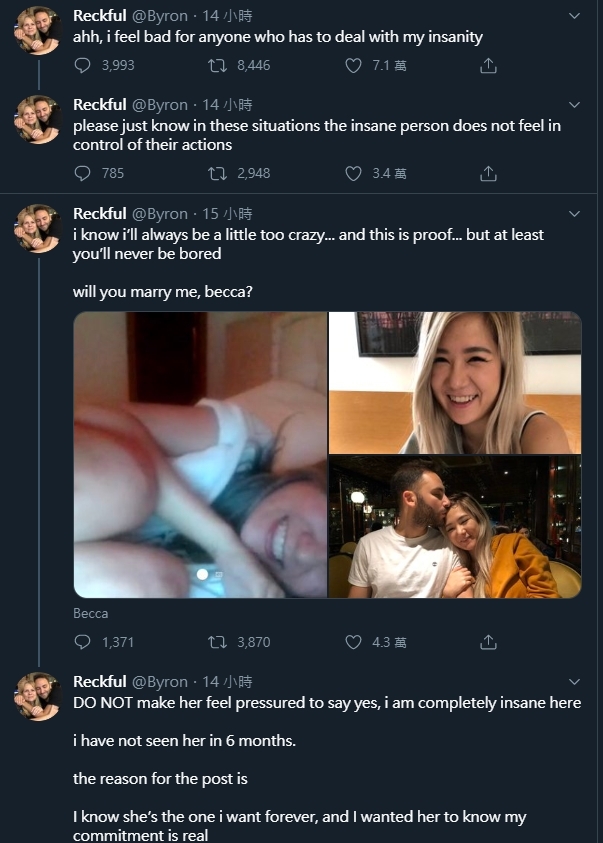The width and height of the screenshot is (603, 843).
Task: Reply to the tweet with 785 replies
Action: pyautogui.click(x=83, y=173)
